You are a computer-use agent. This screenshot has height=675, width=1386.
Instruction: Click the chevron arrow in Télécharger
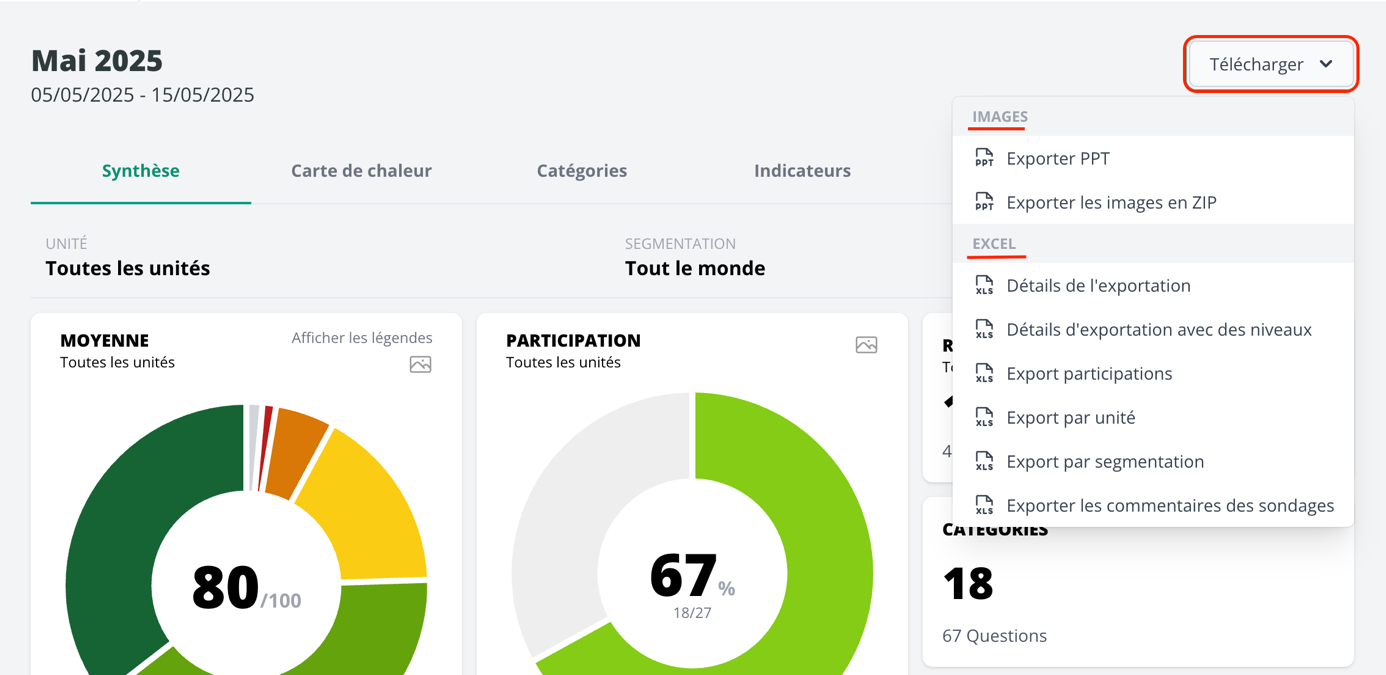point(1326,64)
